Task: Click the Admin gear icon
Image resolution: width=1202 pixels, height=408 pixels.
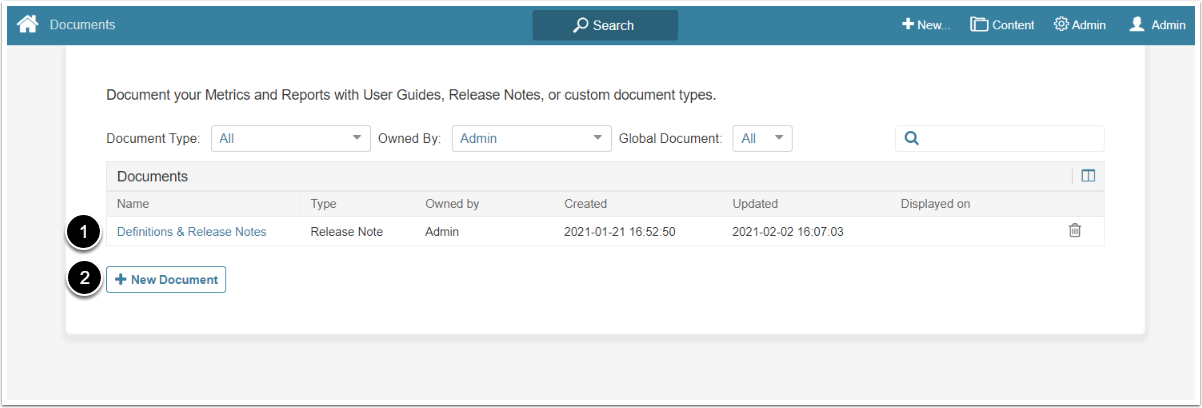Action: 1061,25
